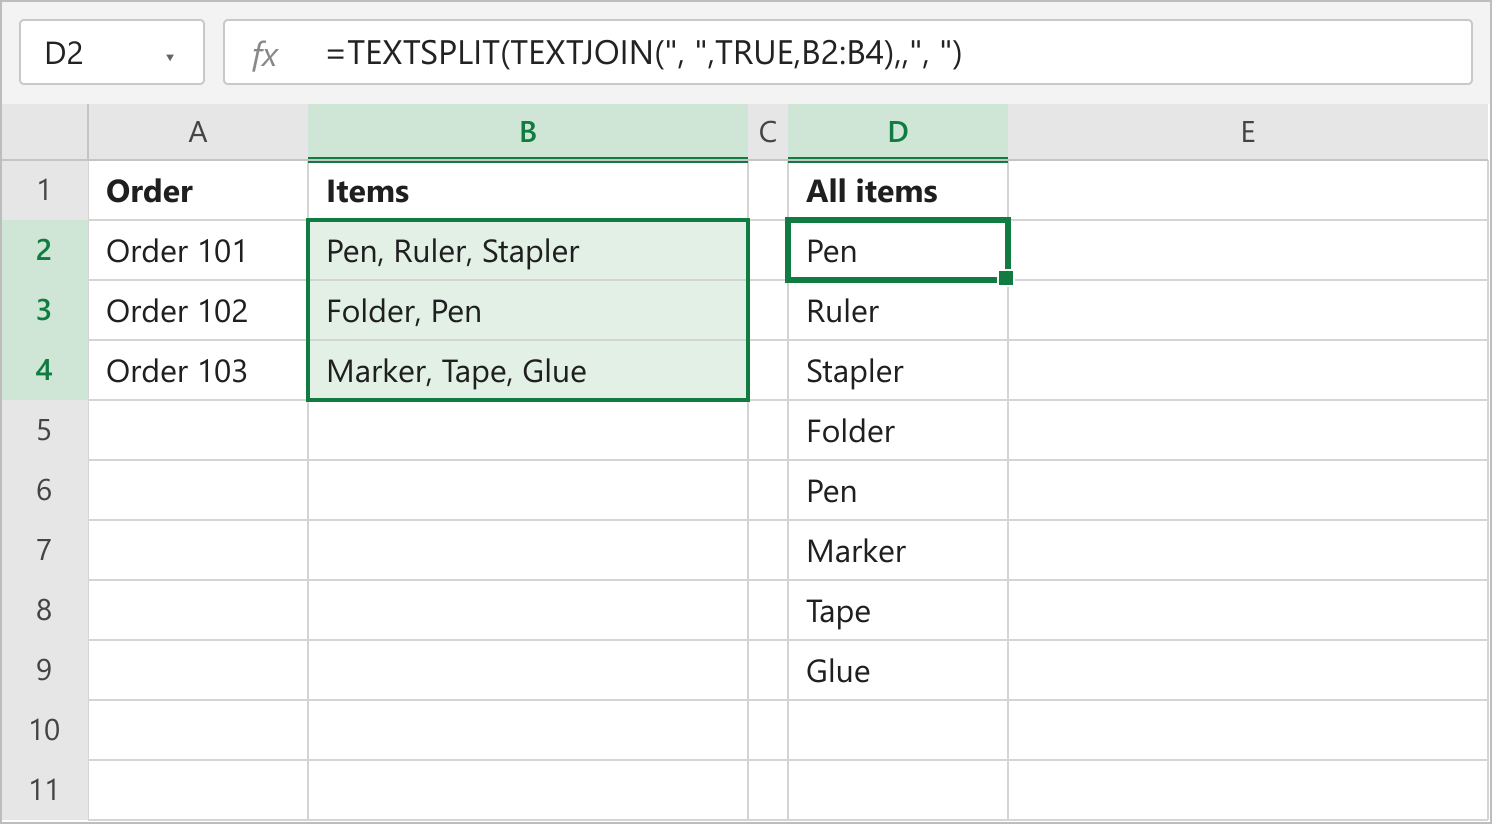Click the Name Box showing D2
Image resolution: width=1492 pixels, height=824 pixels.
tap(112, 52)
